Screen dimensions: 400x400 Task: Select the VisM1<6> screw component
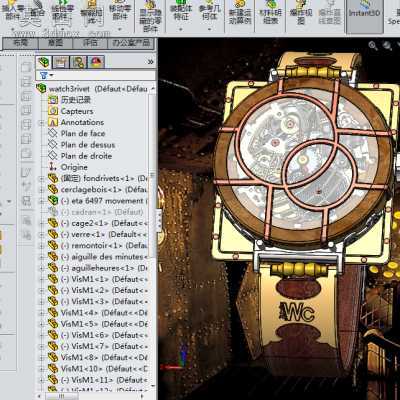pyautogui.click(x=104, y=335)
